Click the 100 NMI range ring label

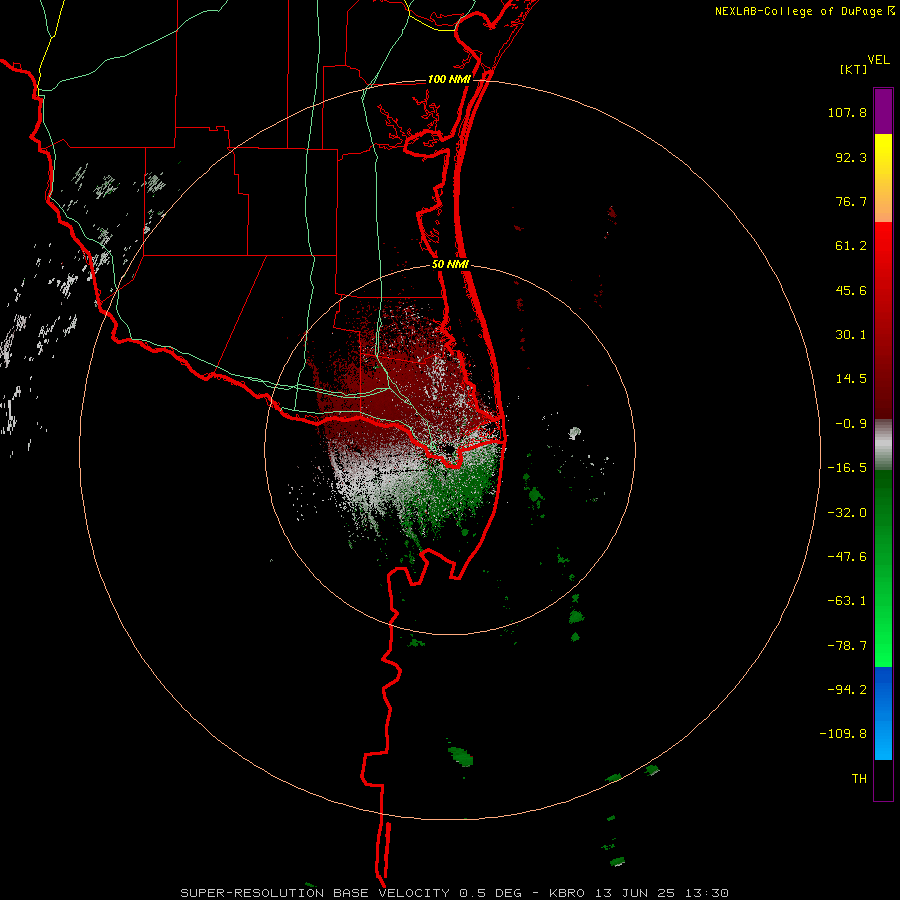449,79
